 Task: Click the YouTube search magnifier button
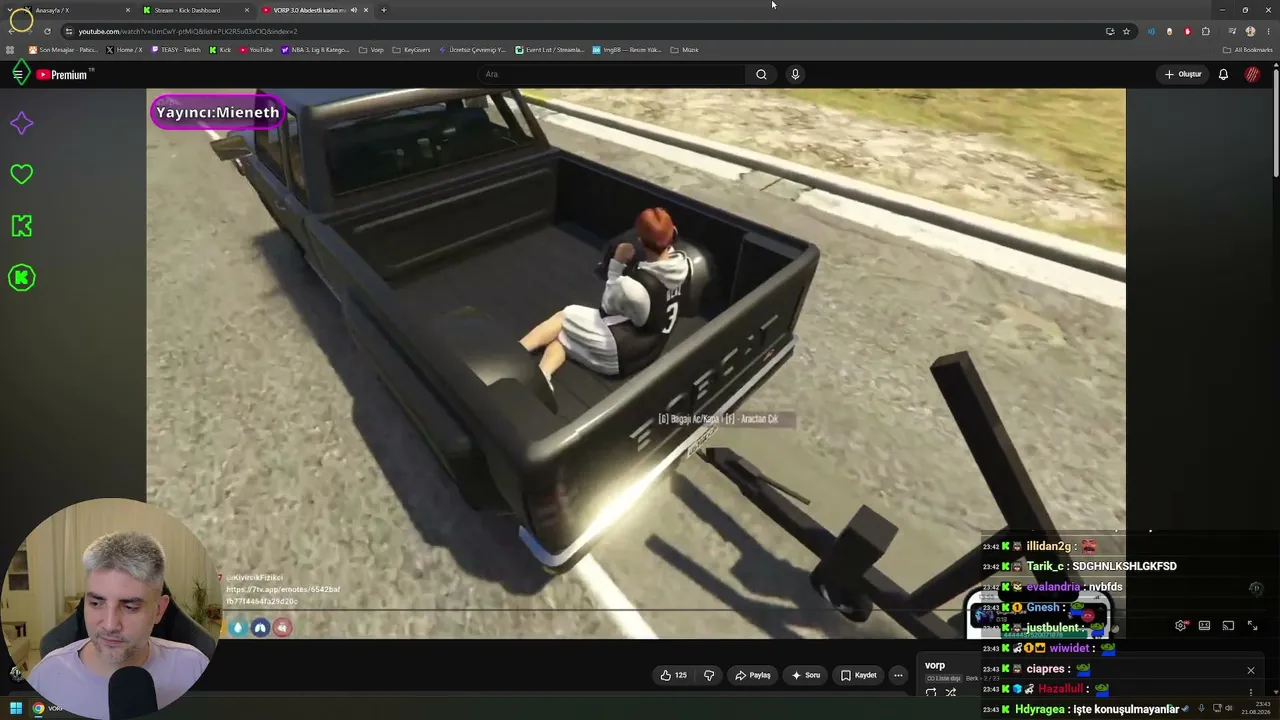click(x=761, y=74)
